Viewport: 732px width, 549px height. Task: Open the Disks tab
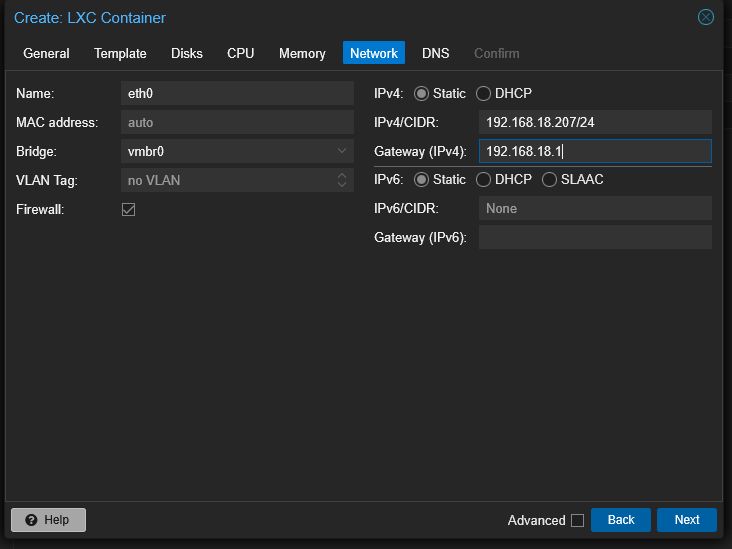tap(187, 53)
